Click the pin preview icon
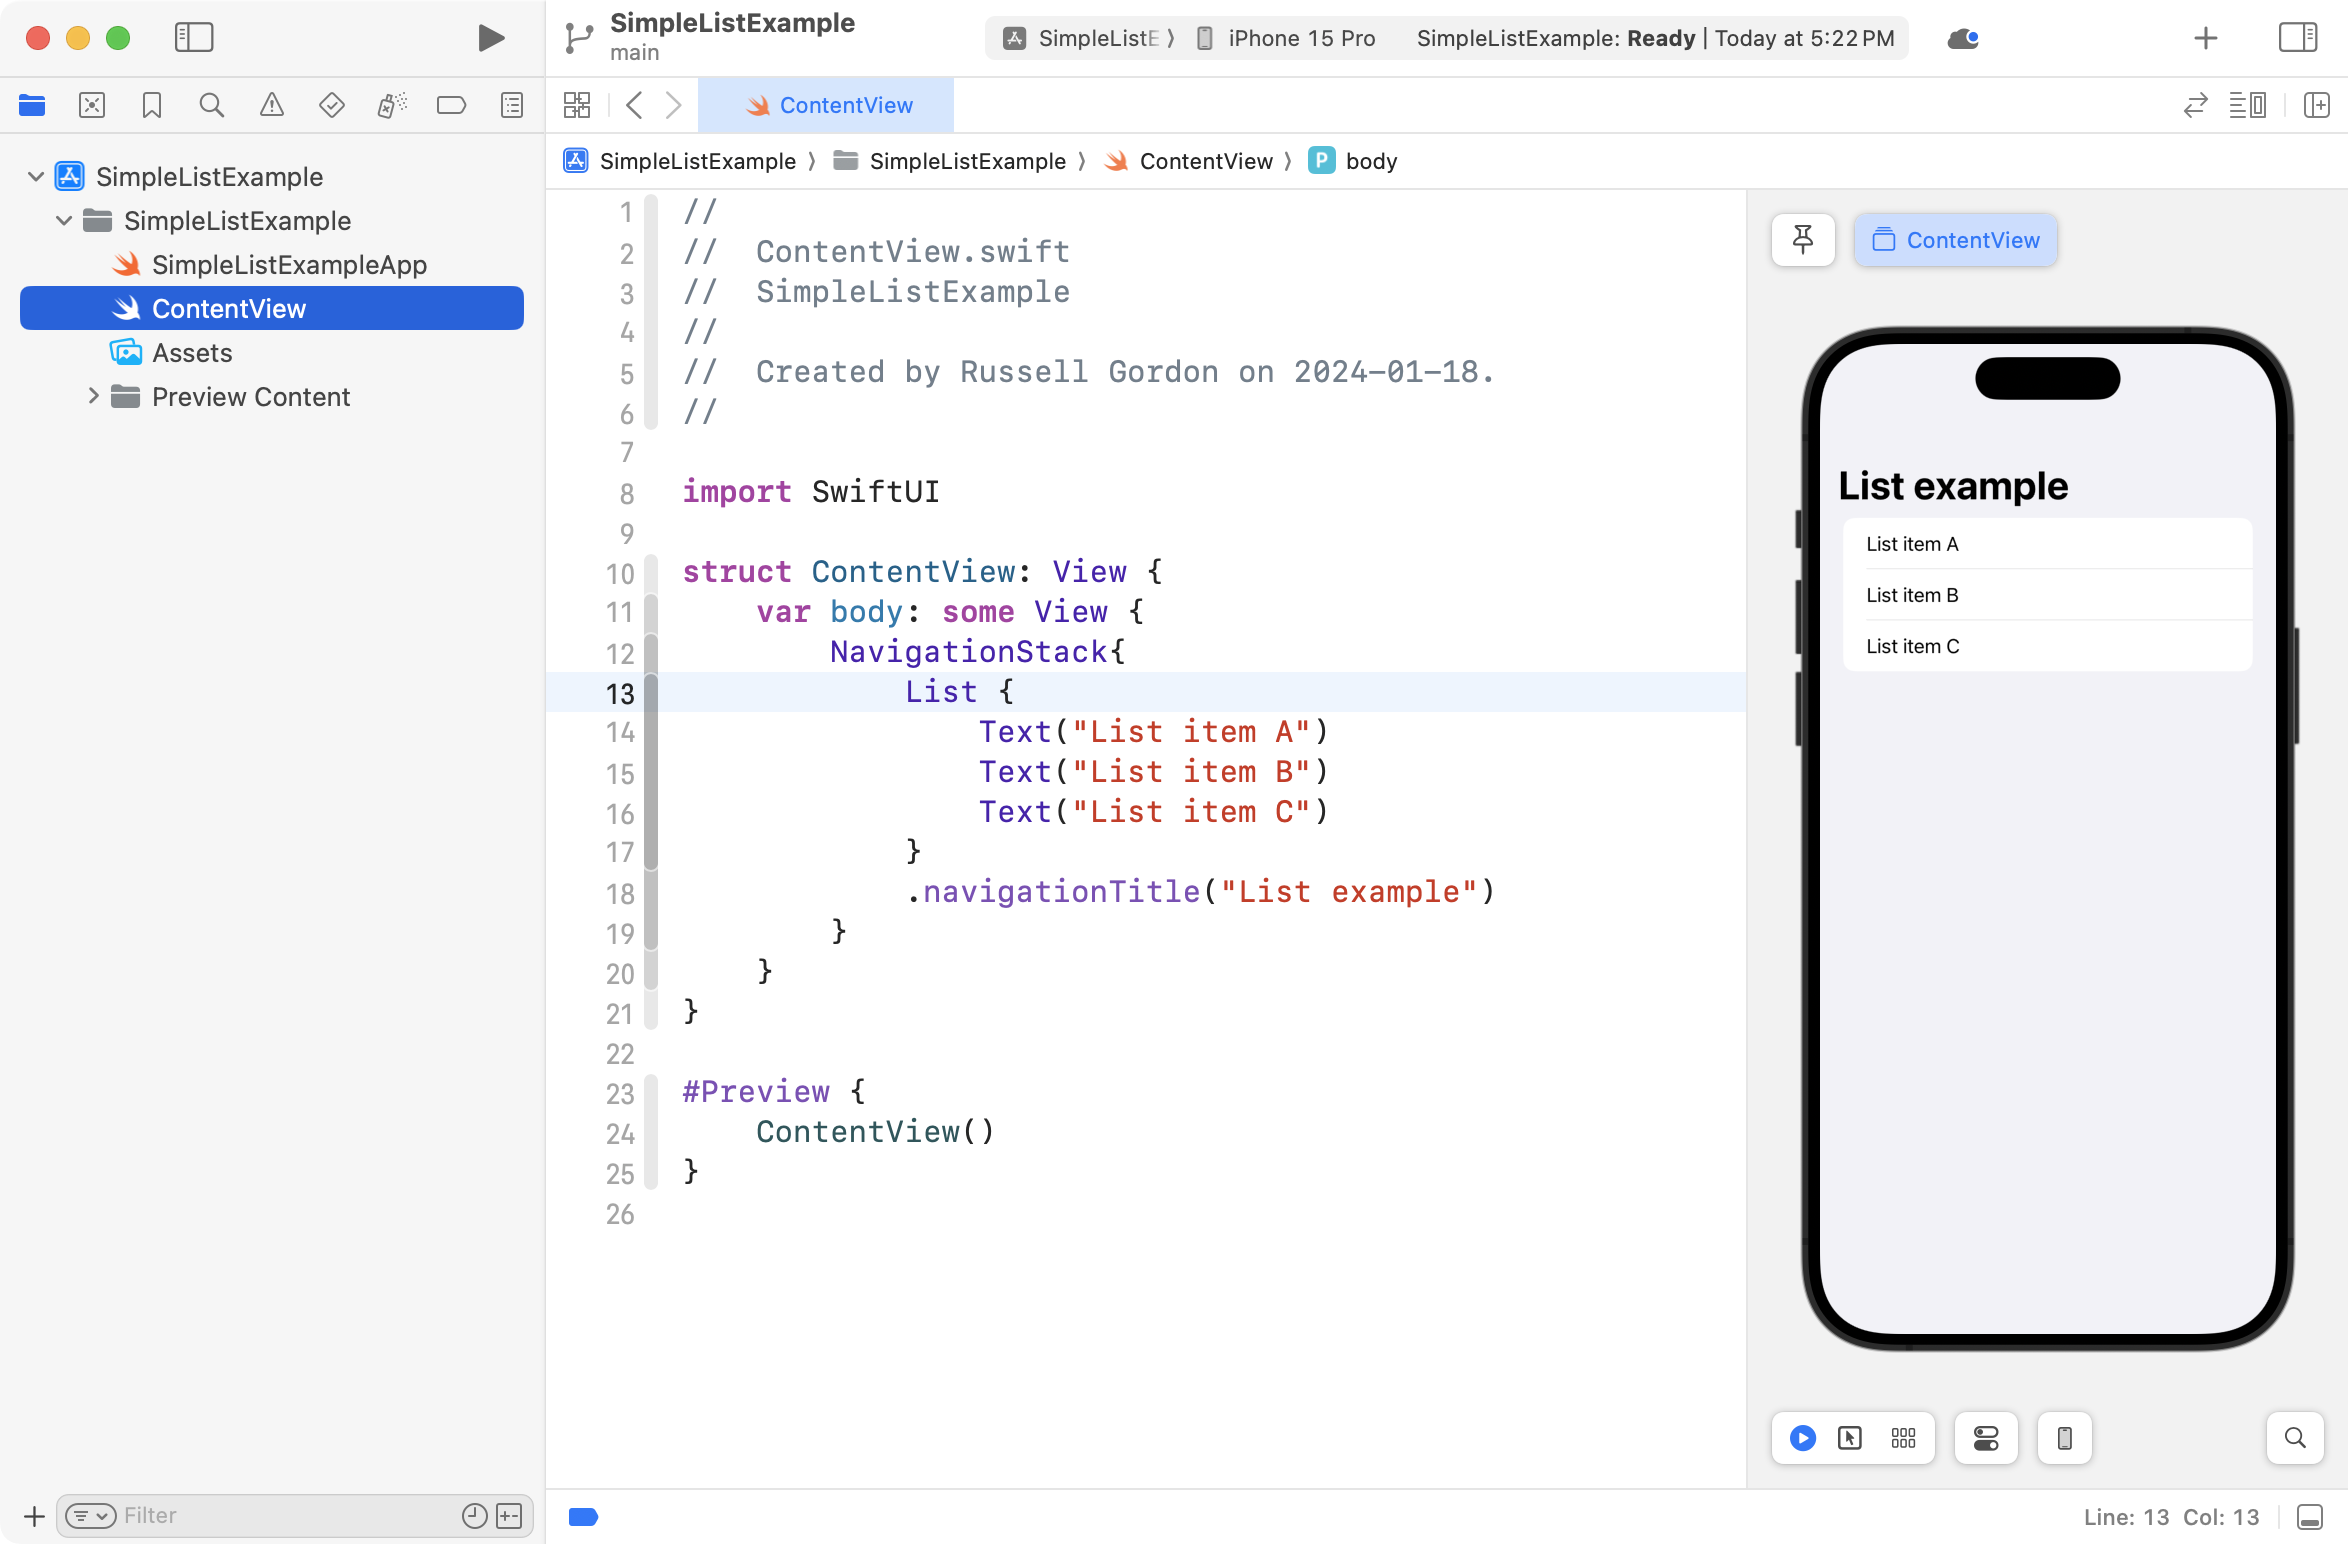The image size is (2348, 1544). pos(1803,240)
